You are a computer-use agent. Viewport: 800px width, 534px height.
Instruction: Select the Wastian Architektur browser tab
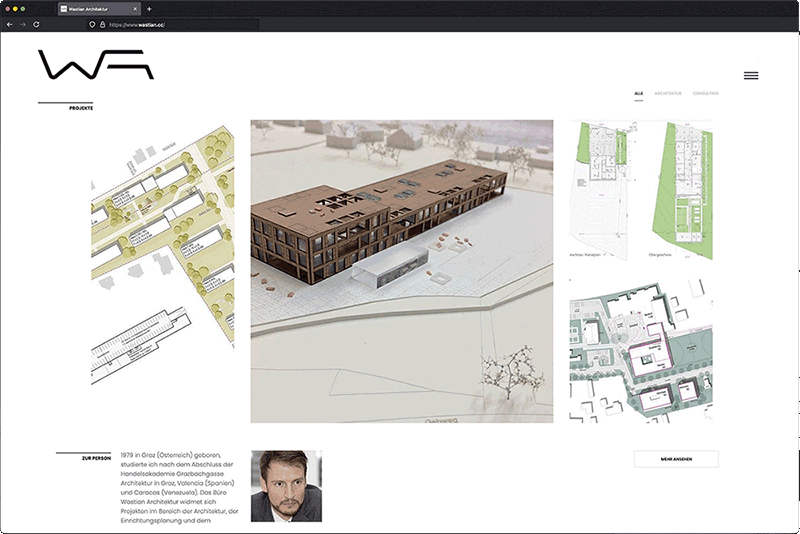click(99, 9)
